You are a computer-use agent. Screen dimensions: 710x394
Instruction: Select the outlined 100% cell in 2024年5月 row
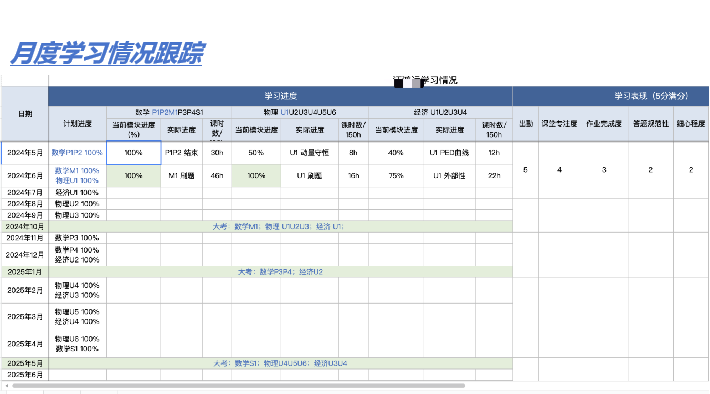(x=134, y=153)
